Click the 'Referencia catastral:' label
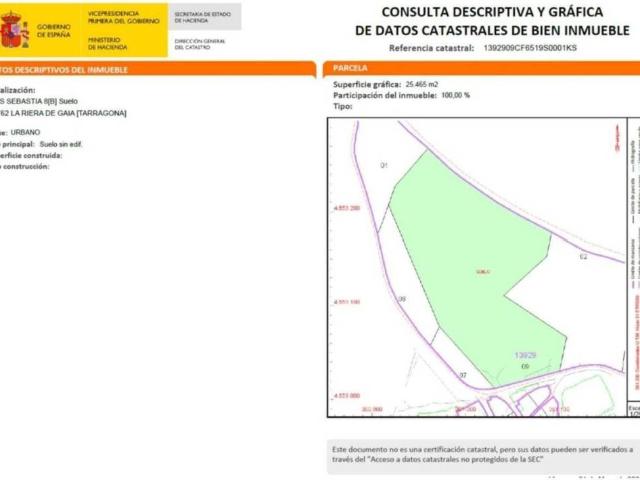The width and height of the screenshot is (640, 480). (431, 48)
